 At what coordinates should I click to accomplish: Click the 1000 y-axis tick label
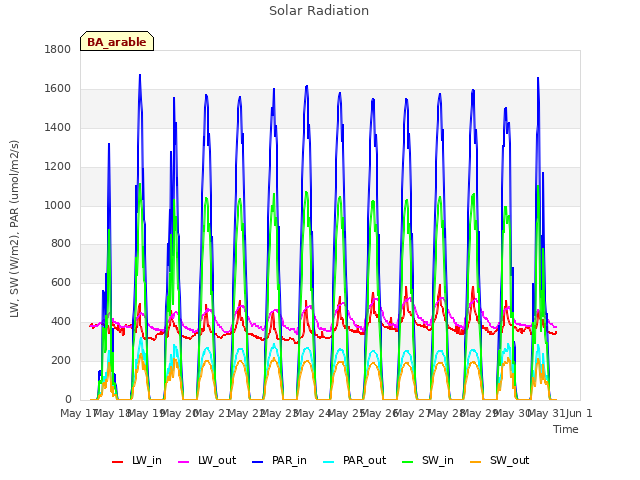(x=58, y=205)
